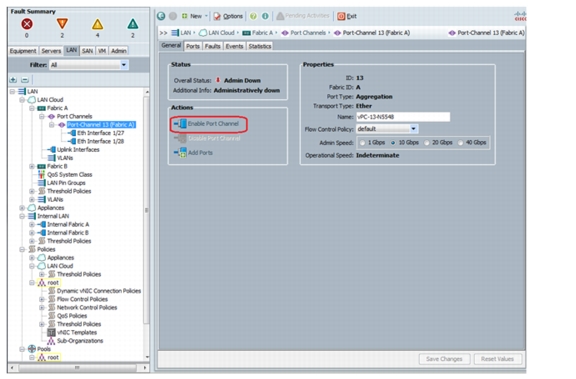Open the Events tab

click(234, 46)
